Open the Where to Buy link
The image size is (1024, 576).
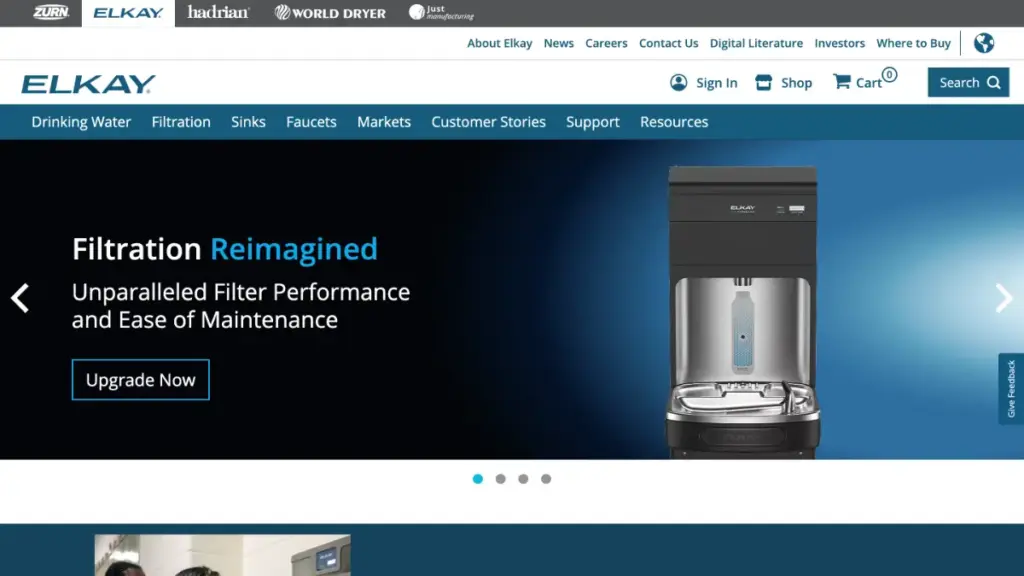tap(913, 43)
